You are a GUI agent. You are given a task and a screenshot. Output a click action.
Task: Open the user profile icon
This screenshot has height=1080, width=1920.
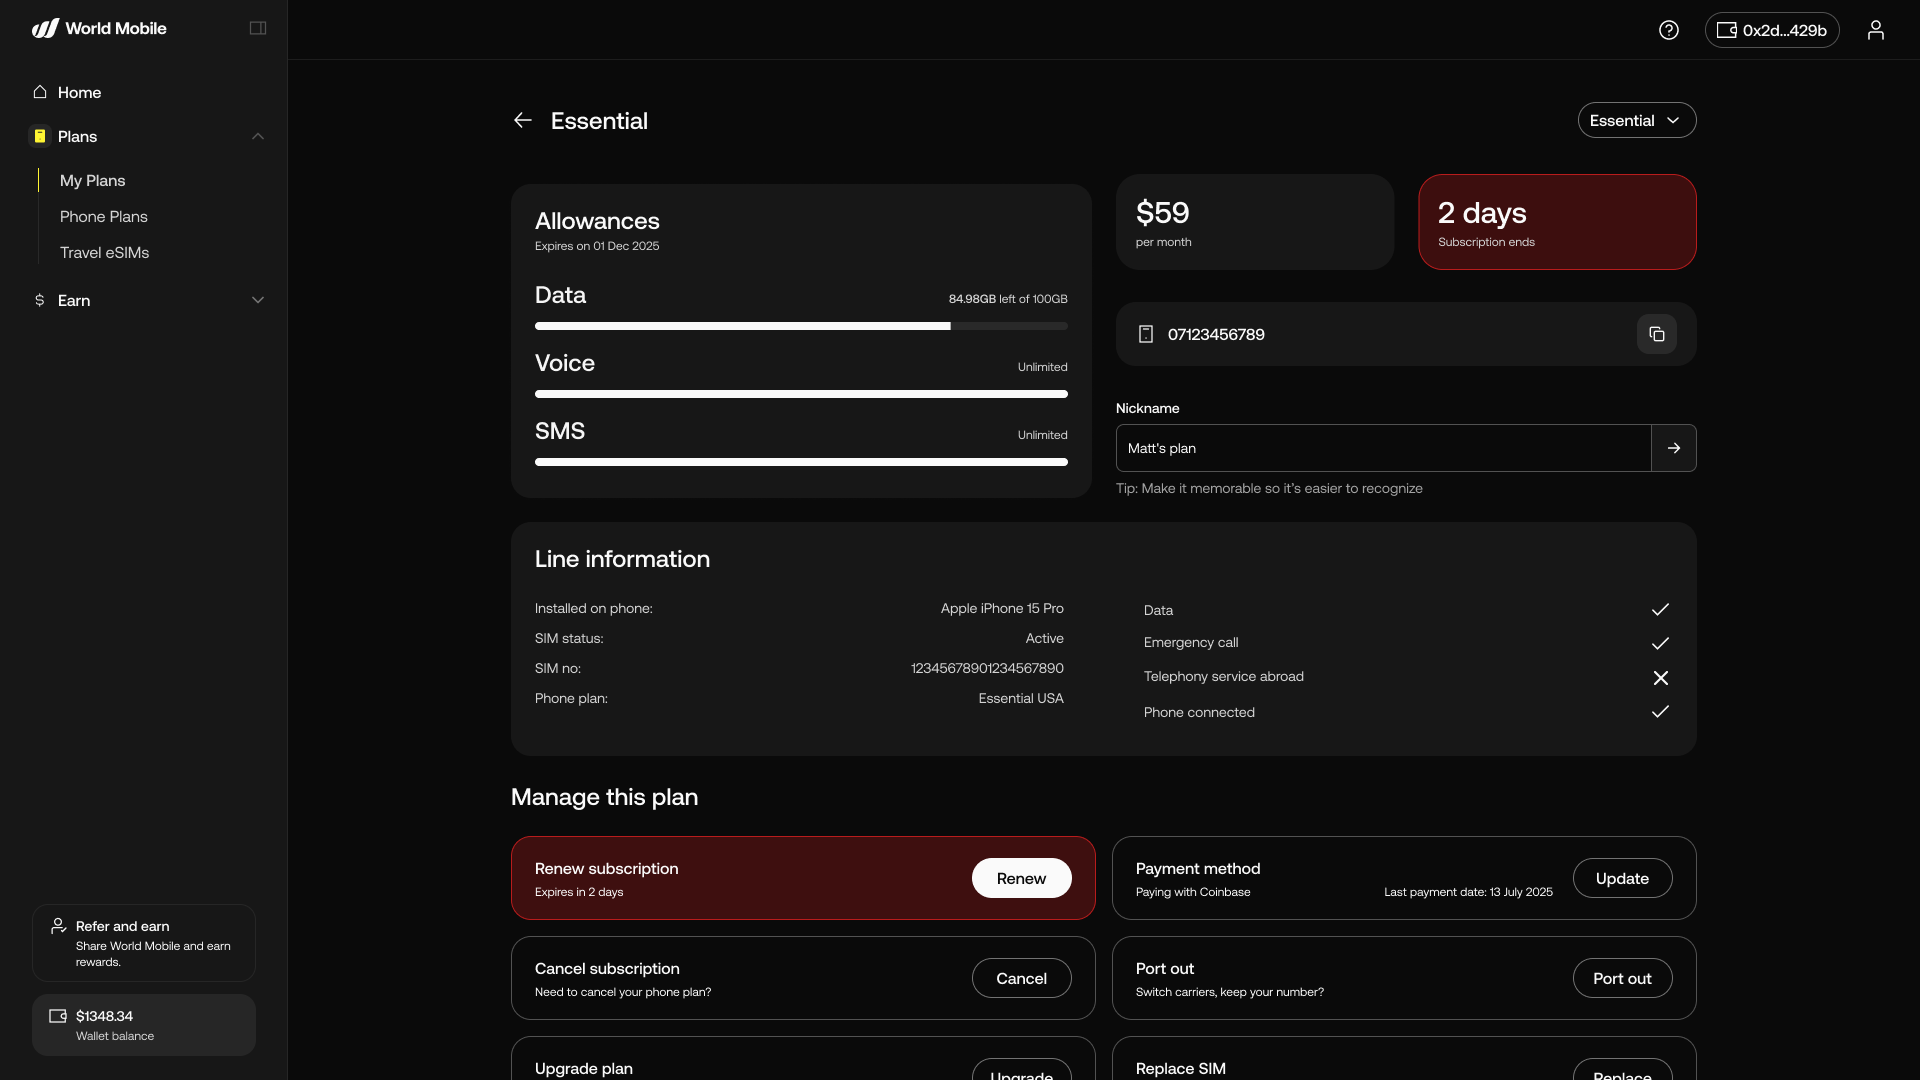click(x=1875, y=30)
